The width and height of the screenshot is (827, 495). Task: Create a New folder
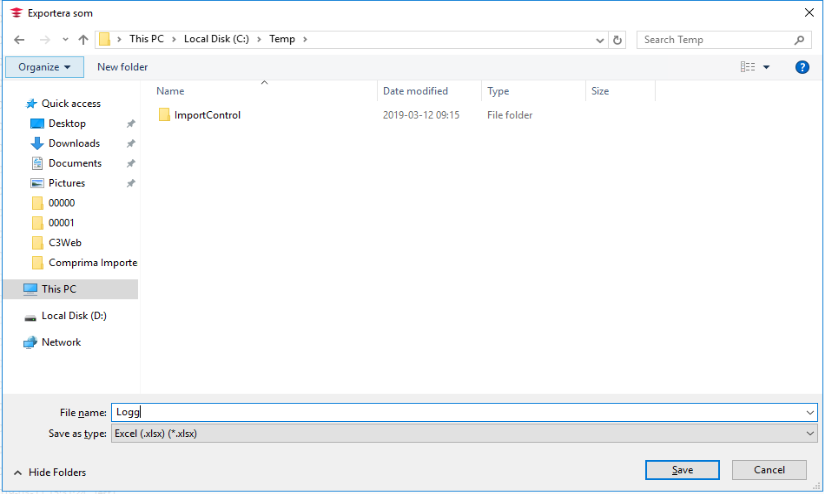(122, 67)
